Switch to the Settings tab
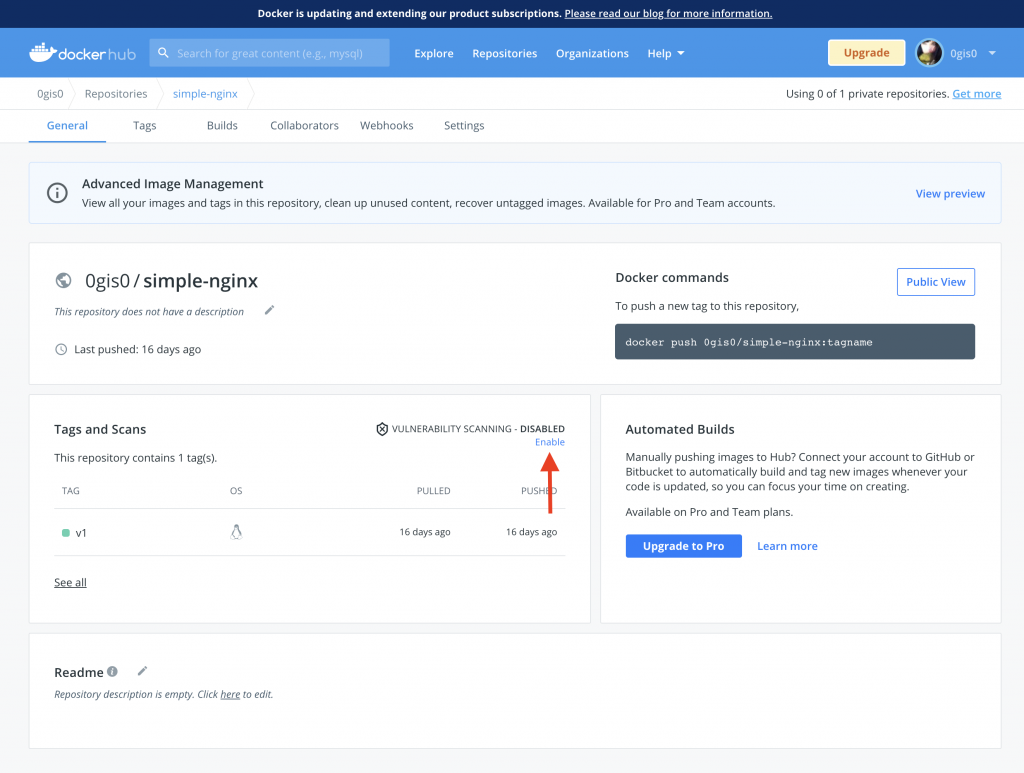 [x=464, y=125]
